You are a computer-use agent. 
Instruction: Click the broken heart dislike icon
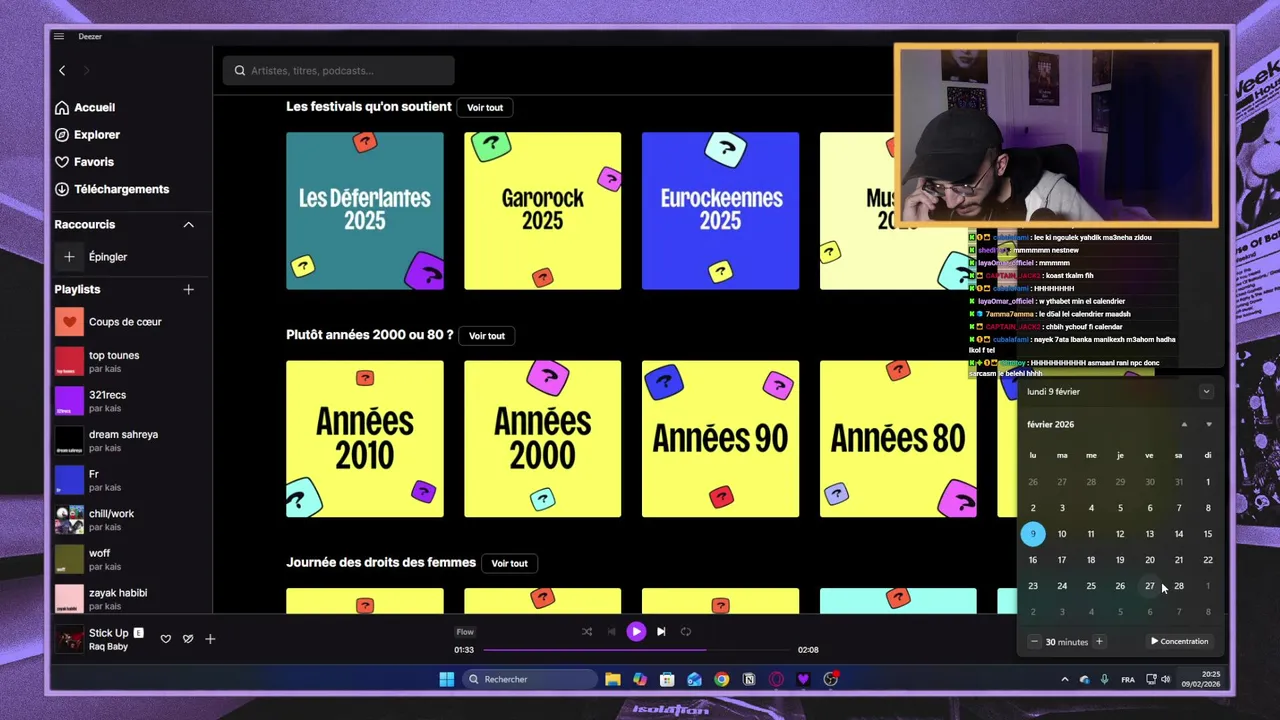click(x=188, y=639)
